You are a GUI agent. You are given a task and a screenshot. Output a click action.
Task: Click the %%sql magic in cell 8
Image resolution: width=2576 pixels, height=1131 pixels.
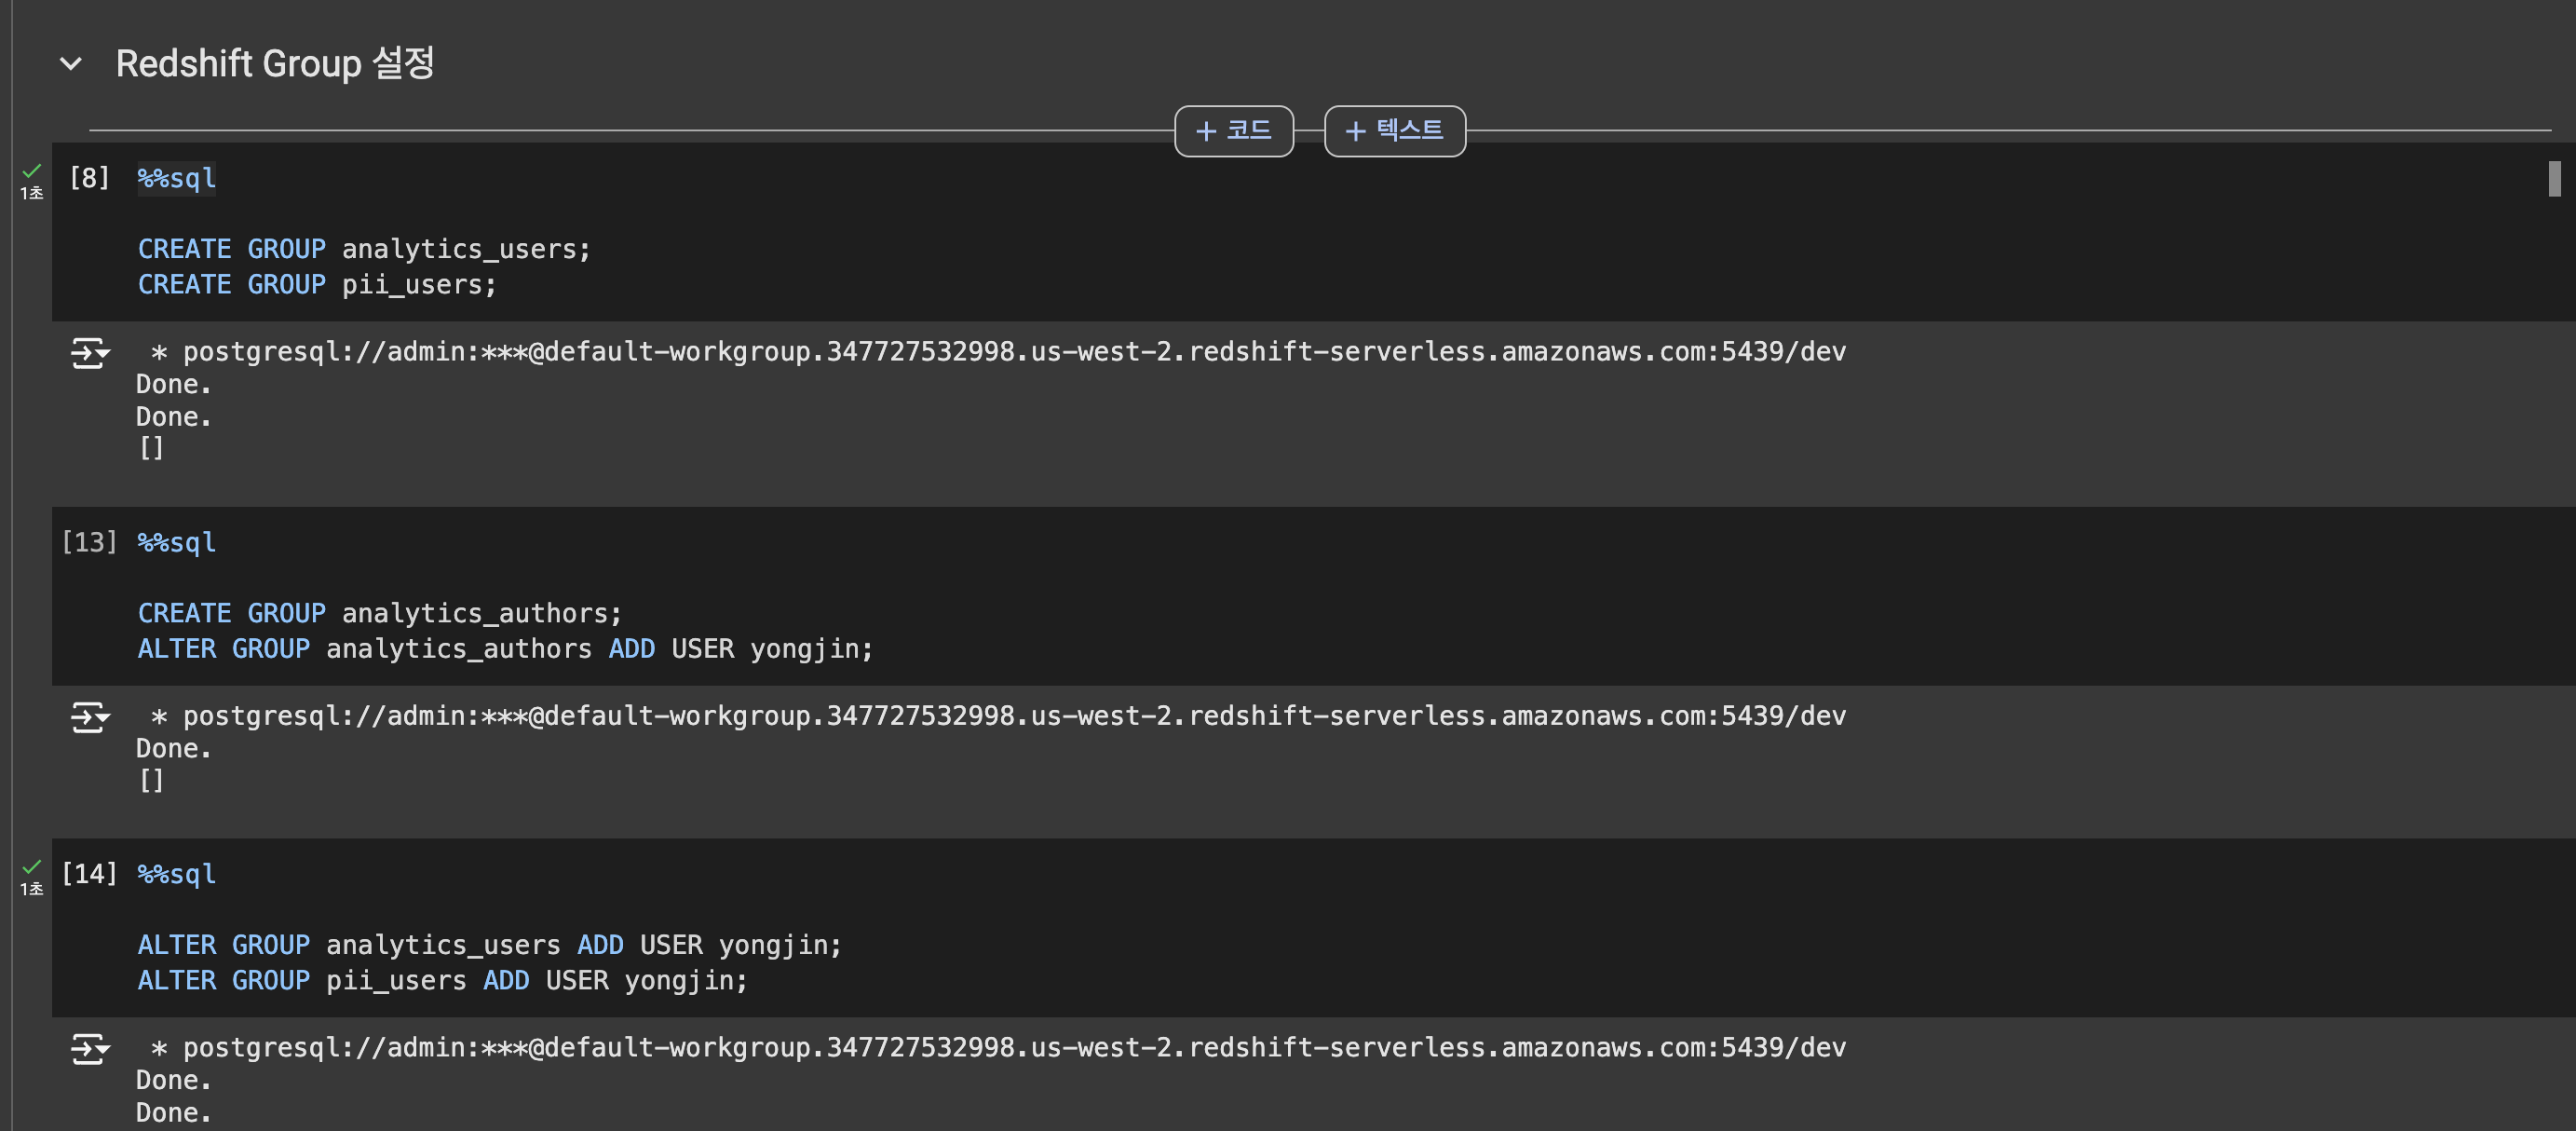pos(176,179)
